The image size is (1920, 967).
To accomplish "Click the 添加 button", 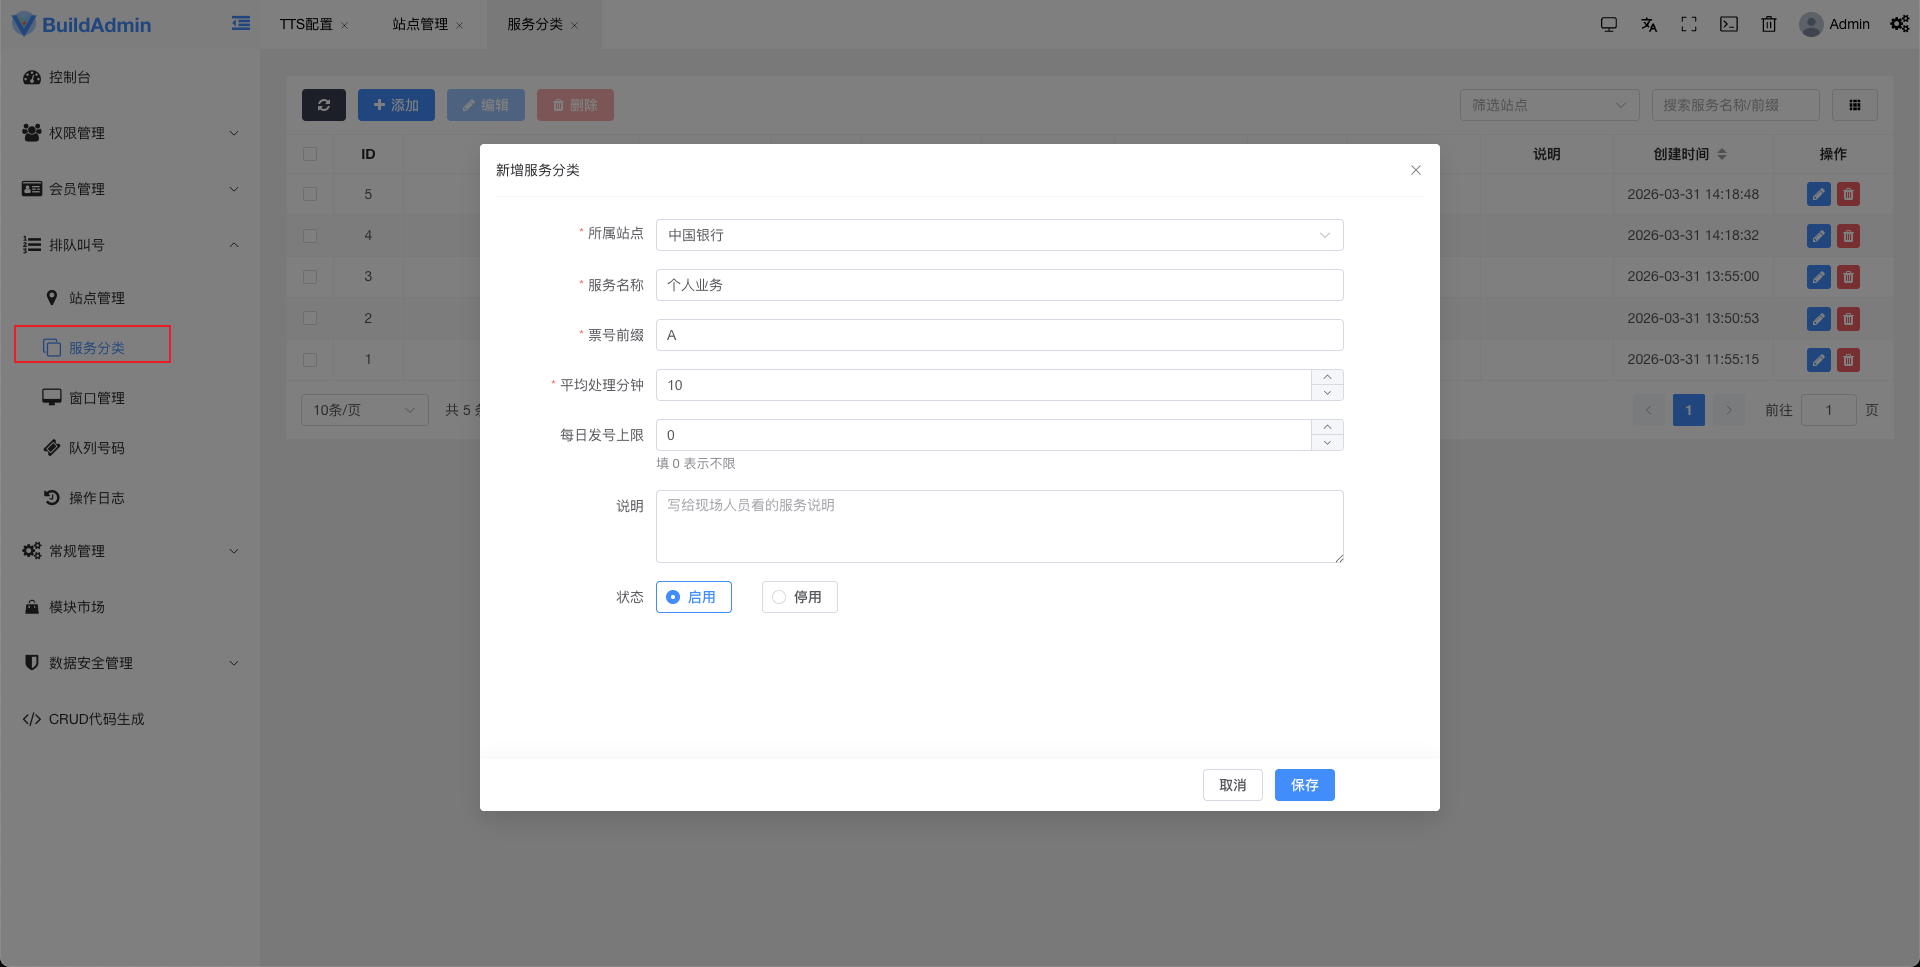I will [396, 105].
